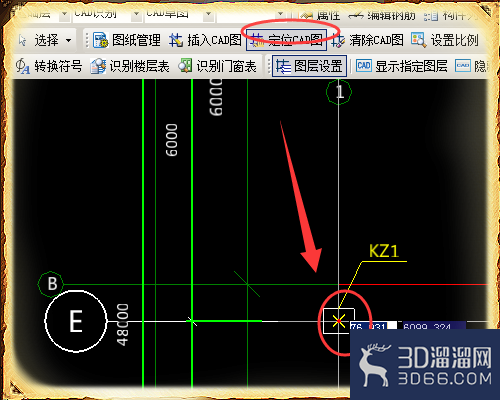Click the first coordinate input field showing 76.031
This screenshot has height=400, width=500.
pos(373,325)
